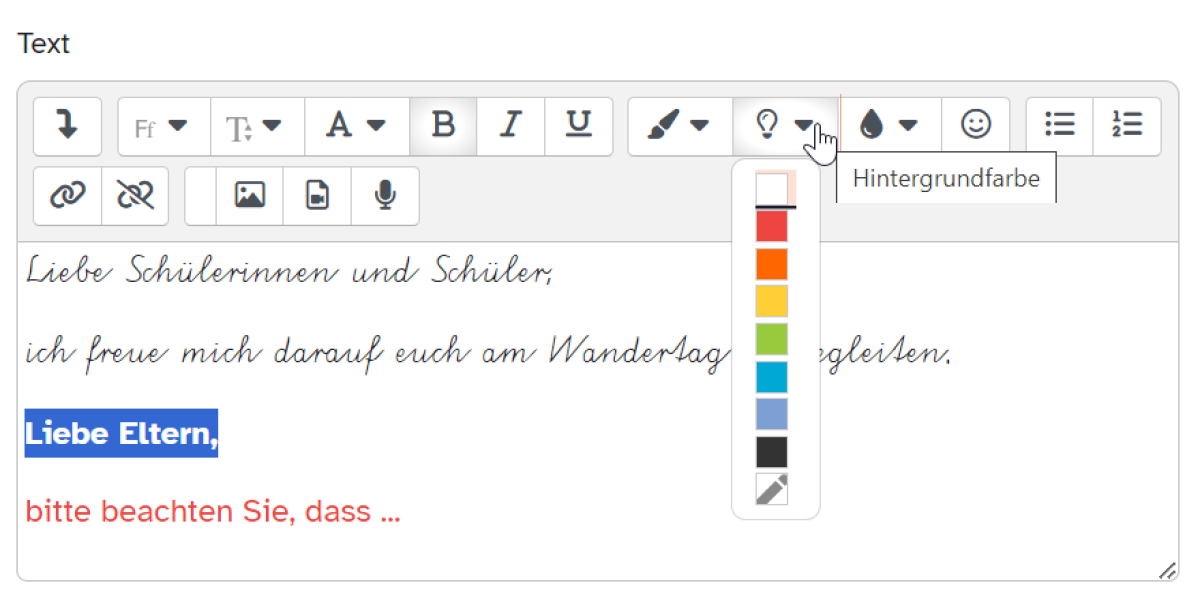Insert a link with chain icon

coord(67,196)
